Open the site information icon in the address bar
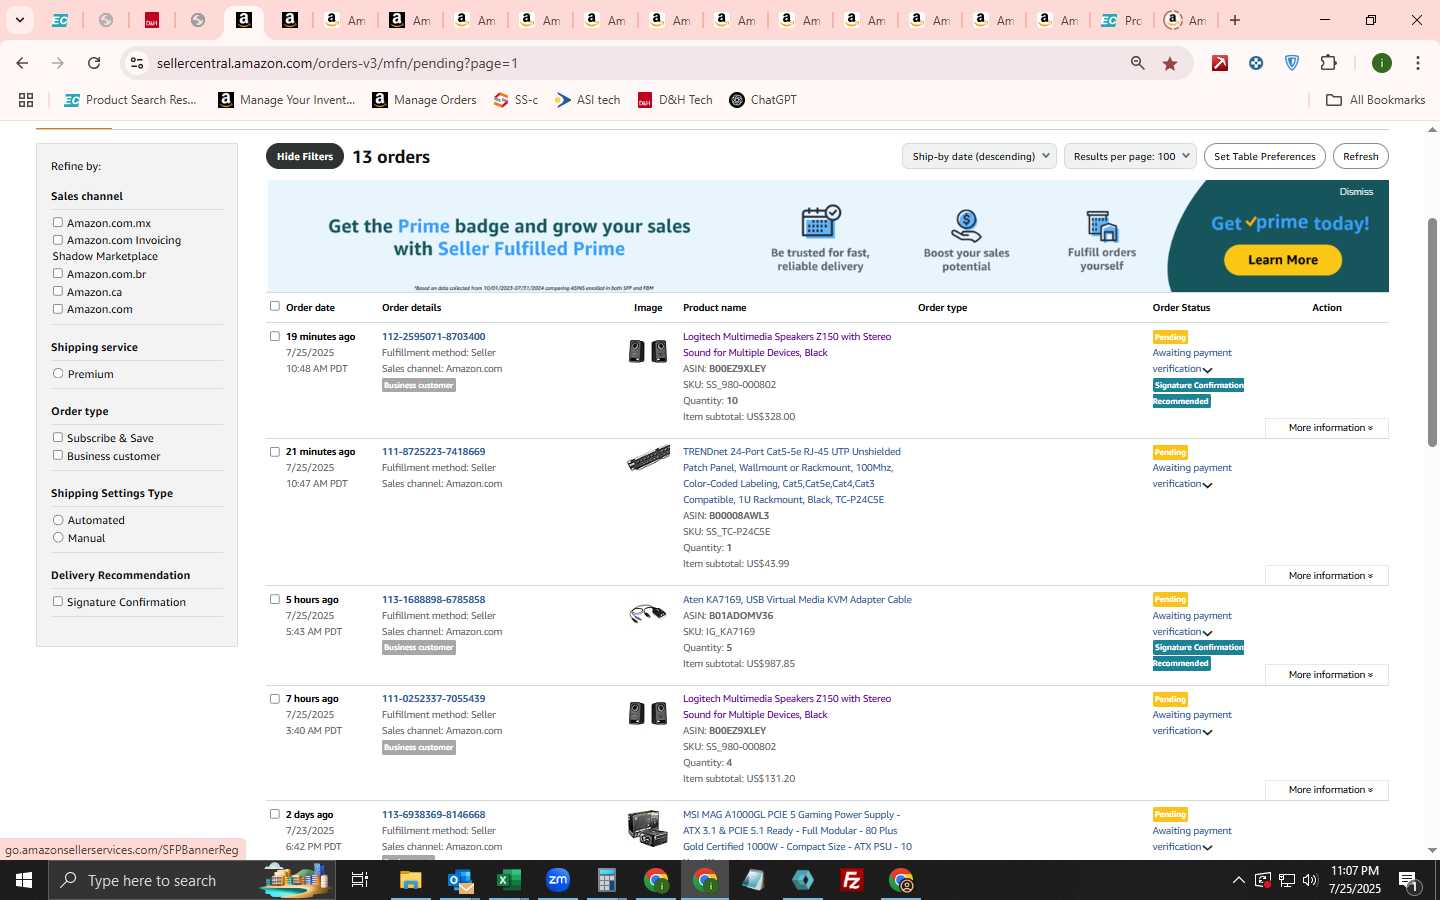 137,63
